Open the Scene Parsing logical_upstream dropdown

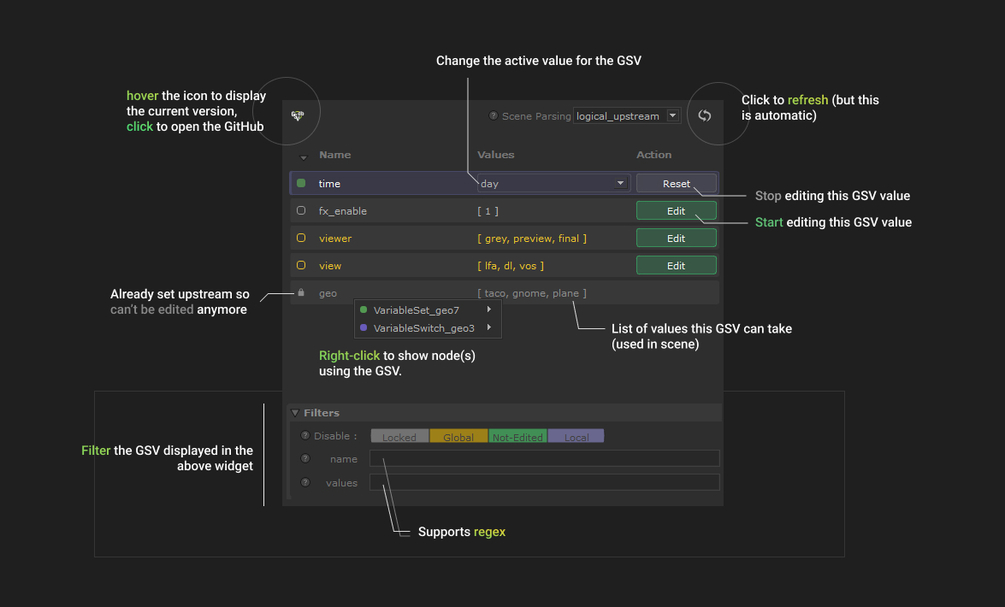[x=627, y=116]
